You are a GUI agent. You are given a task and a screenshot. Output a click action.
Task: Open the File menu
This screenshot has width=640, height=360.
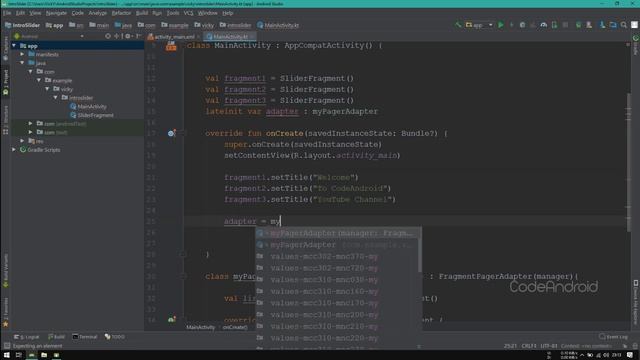(7, 13)
